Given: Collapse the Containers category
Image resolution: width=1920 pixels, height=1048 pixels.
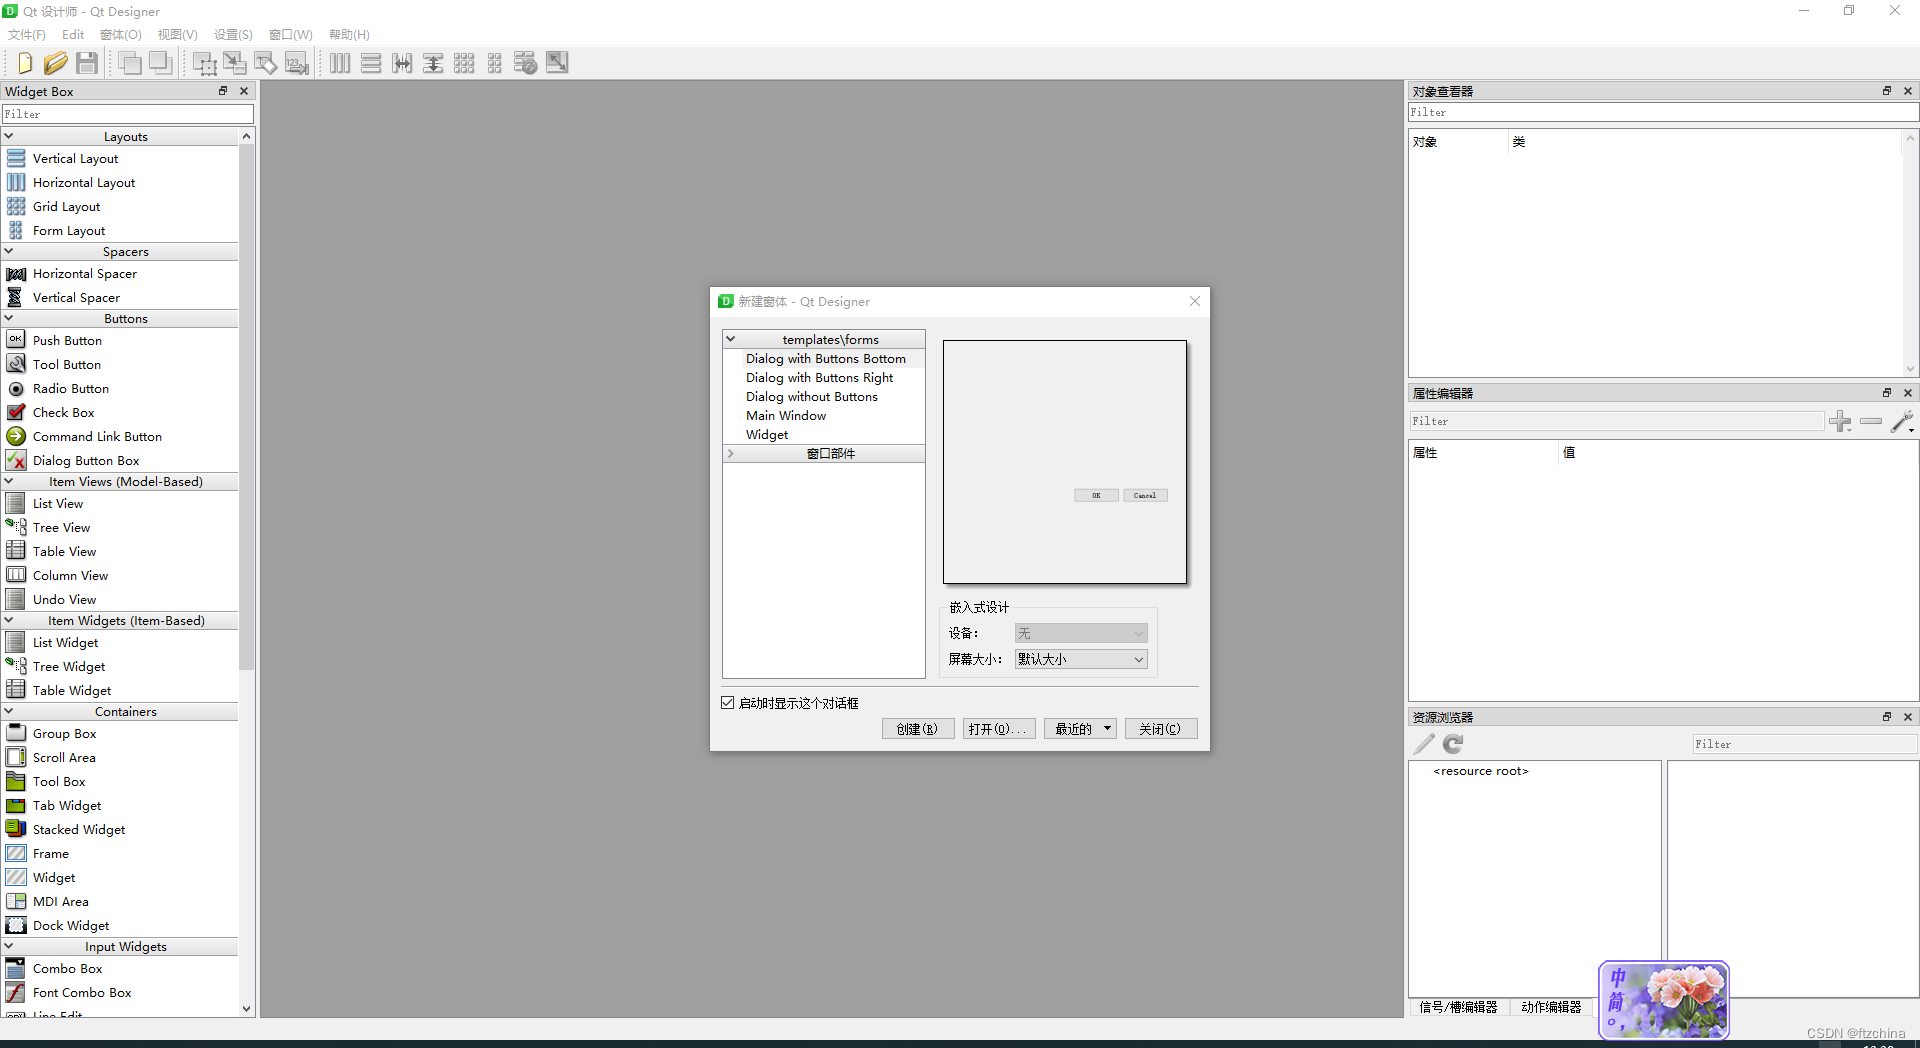Looking at the screenshot, I should coord(9,711).
